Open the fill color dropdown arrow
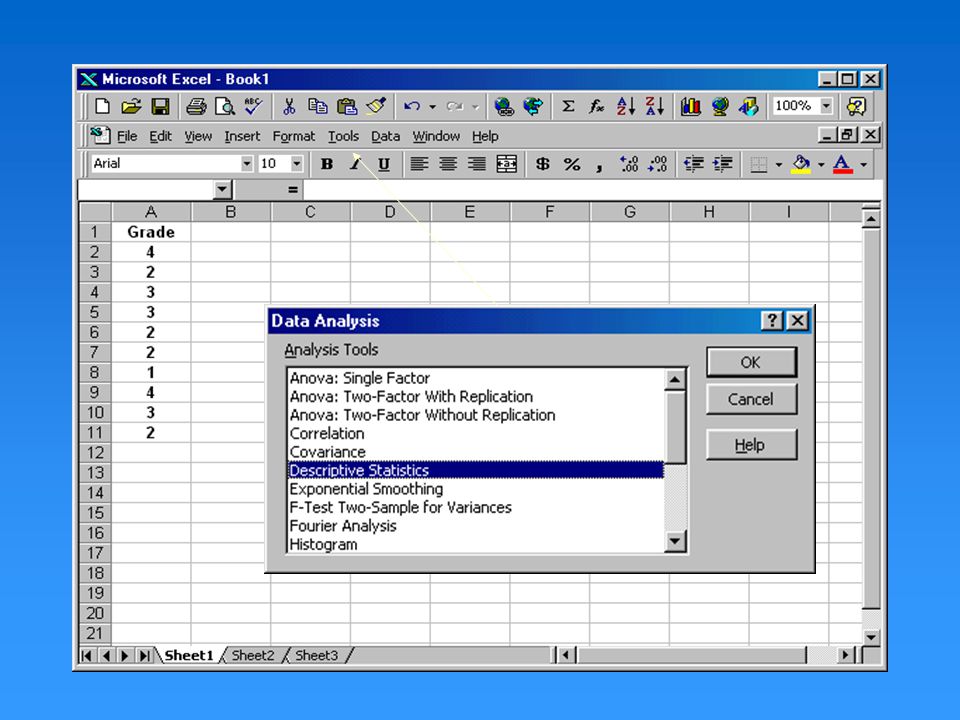Screen dimensions: 960x720 [821, 165]
